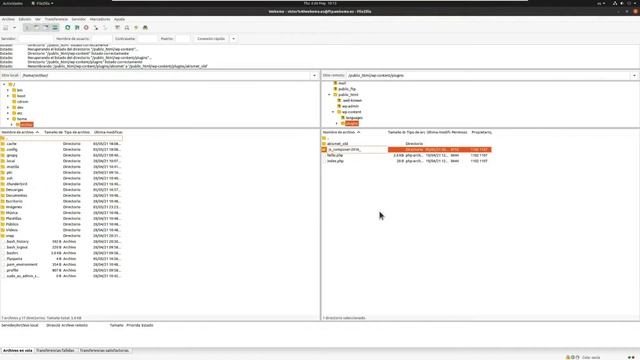Select languages folder in remote tree
The image size is (640, 360).
(x=354, y=118)
